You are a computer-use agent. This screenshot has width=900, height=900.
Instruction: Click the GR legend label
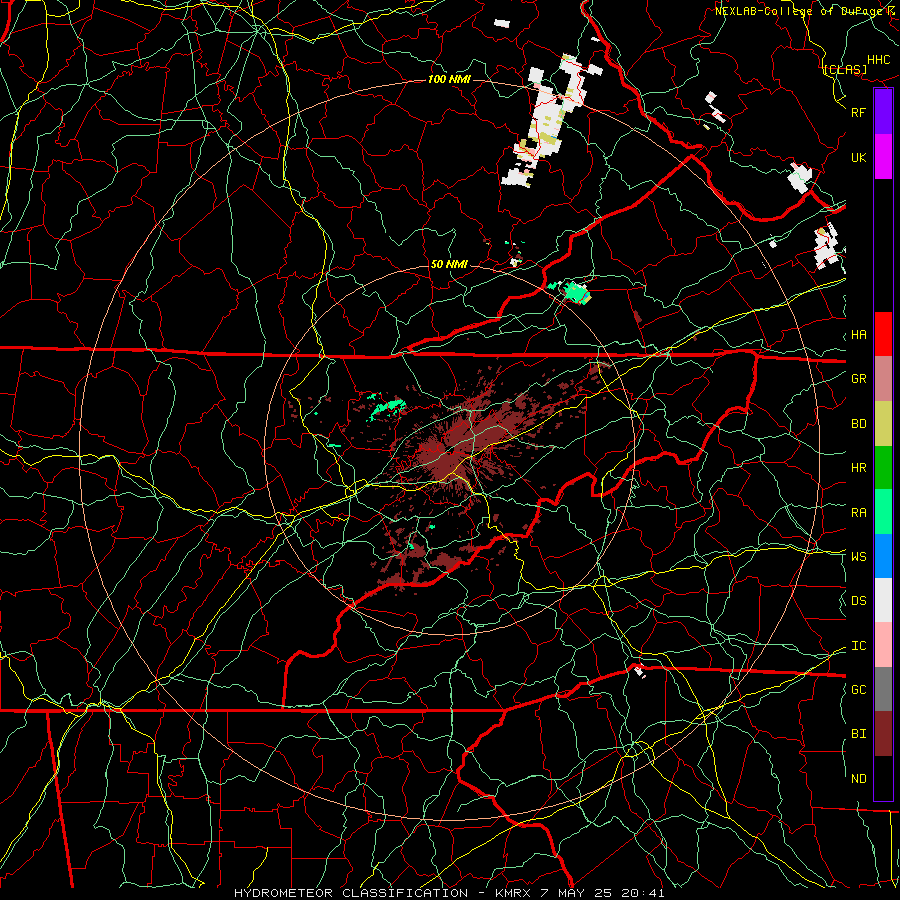858,379
